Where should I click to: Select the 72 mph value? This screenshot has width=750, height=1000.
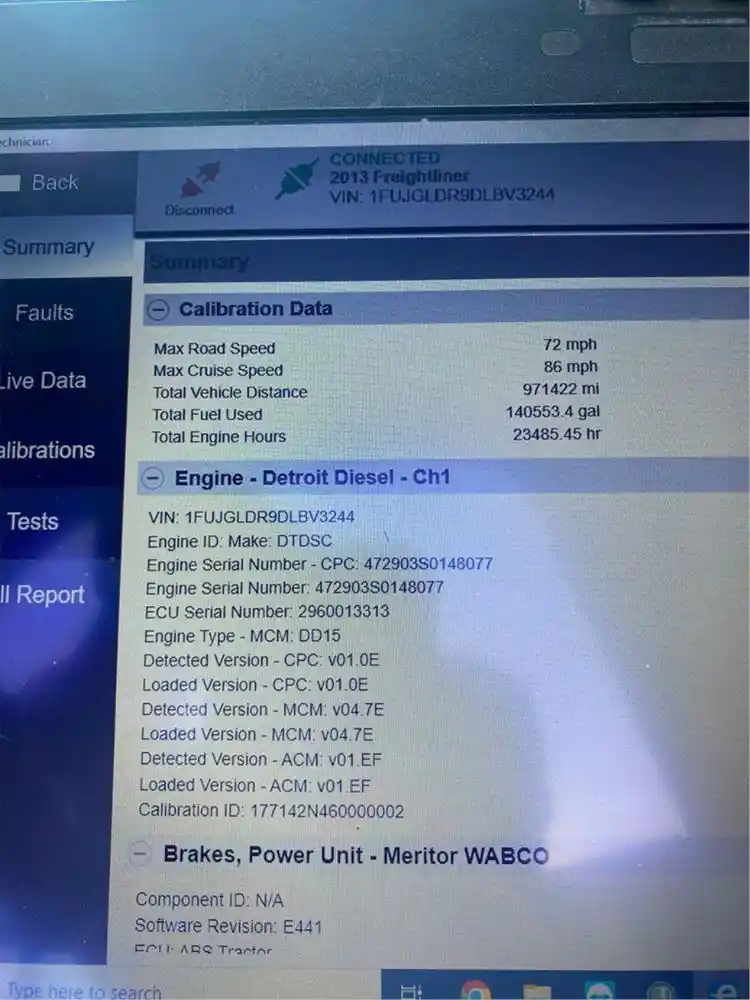570,344
